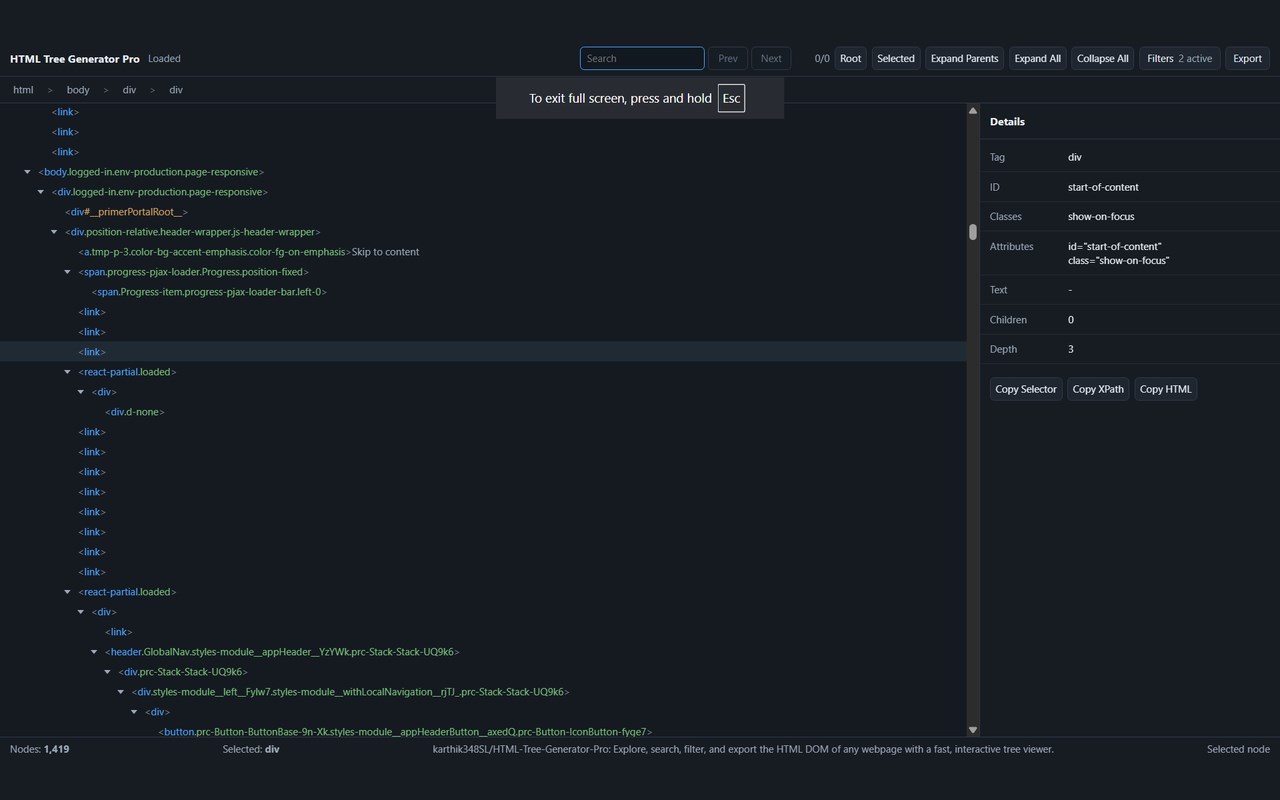Viewport: 1280px width, 800px height.
Task: Select the div.logged-in.env-production.page-responsive row
Action: point(484,192)
